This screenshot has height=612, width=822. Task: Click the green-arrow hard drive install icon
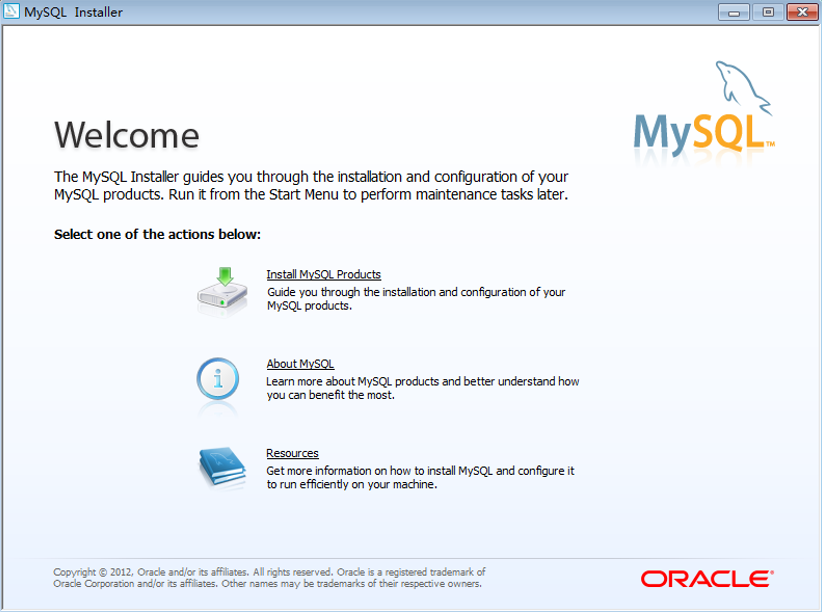tap(222, 290)
